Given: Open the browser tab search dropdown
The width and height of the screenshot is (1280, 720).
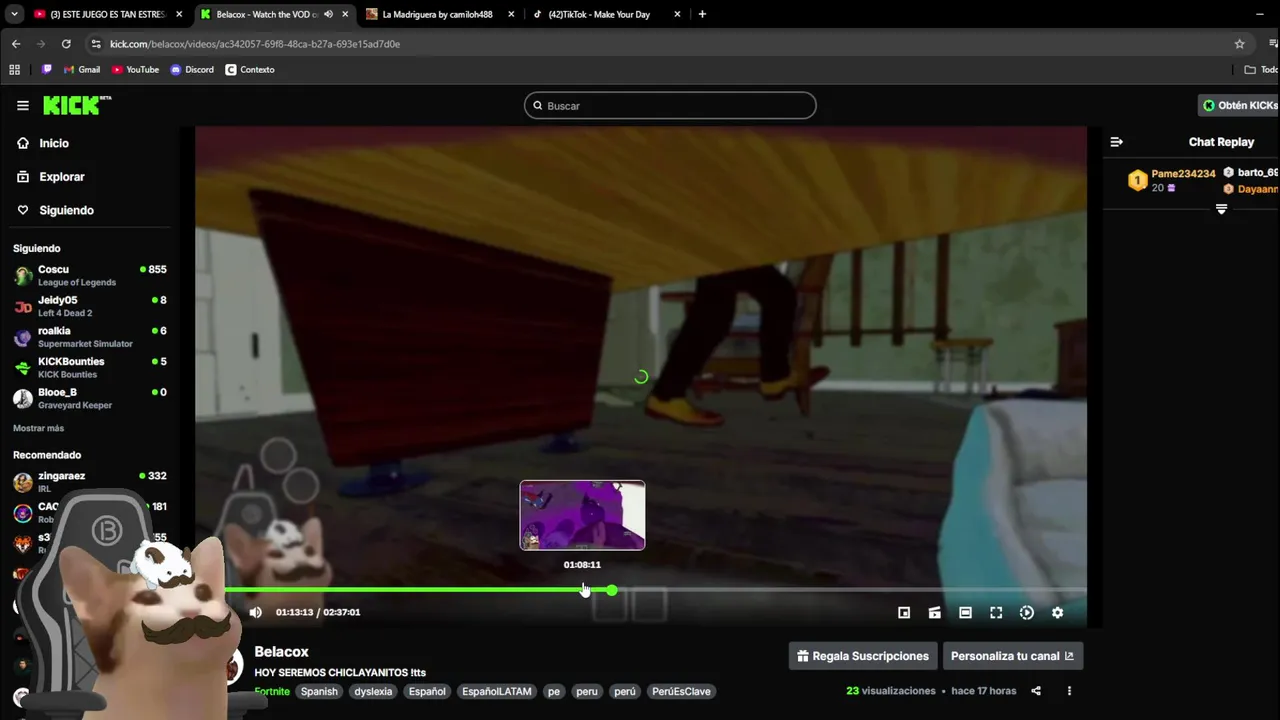Looking at the screenshot, I should (14, 14).
